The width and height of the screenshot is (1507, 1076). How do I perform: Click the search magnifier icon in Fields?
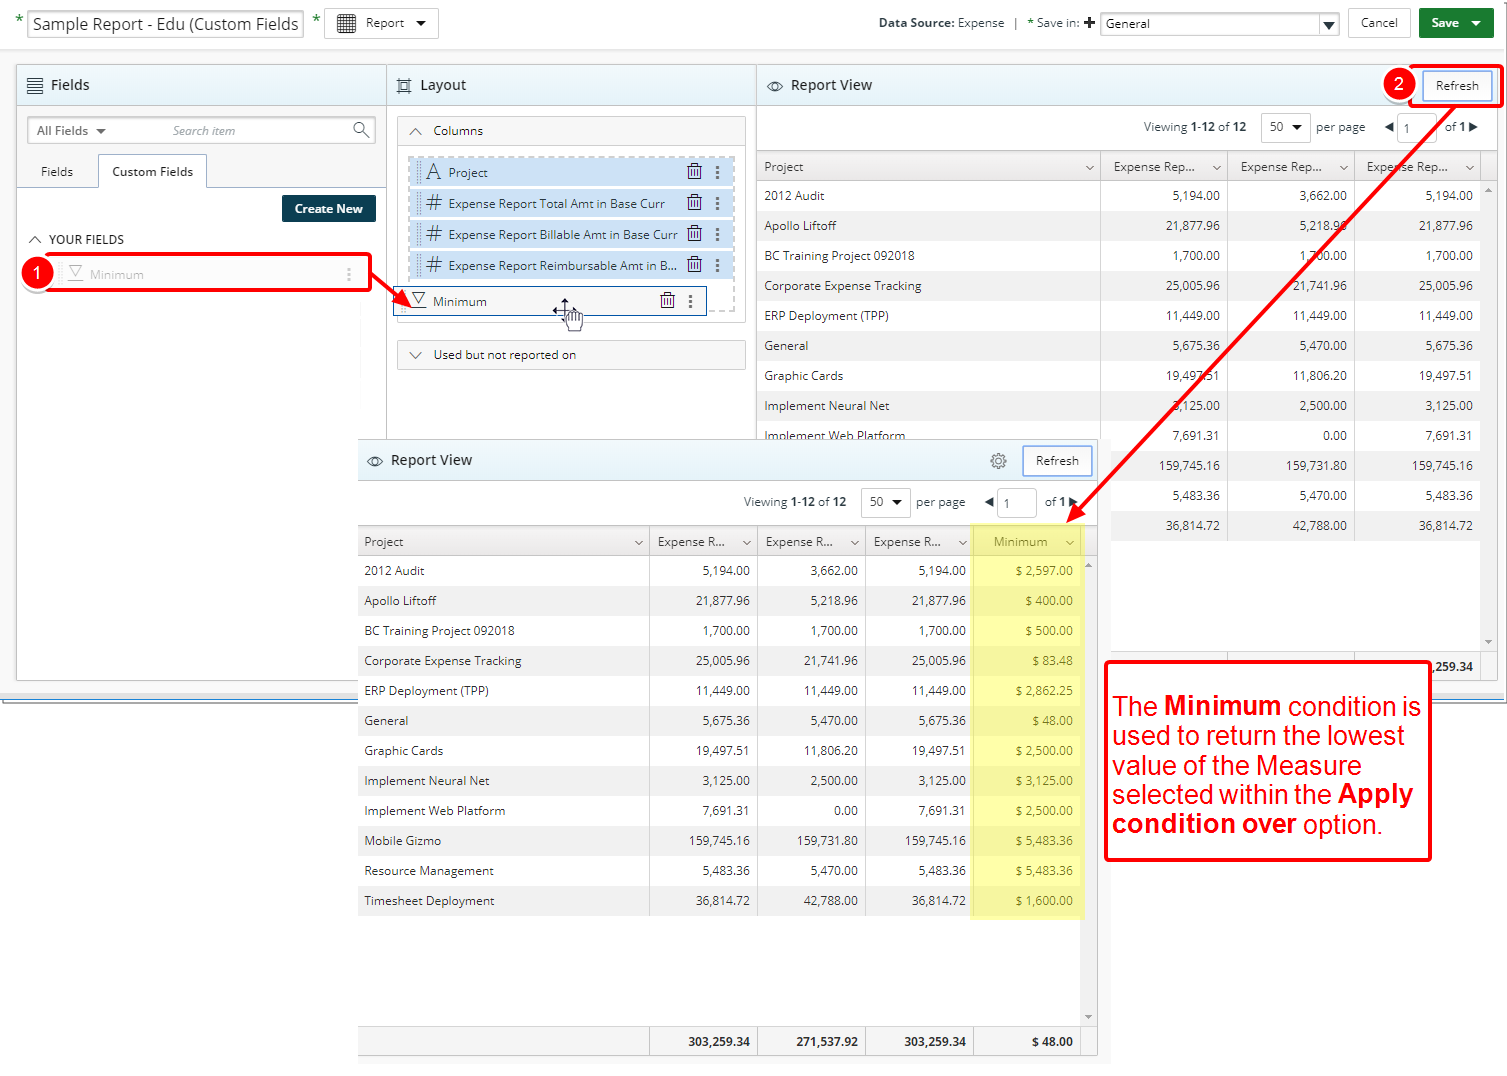click(361, 130)
